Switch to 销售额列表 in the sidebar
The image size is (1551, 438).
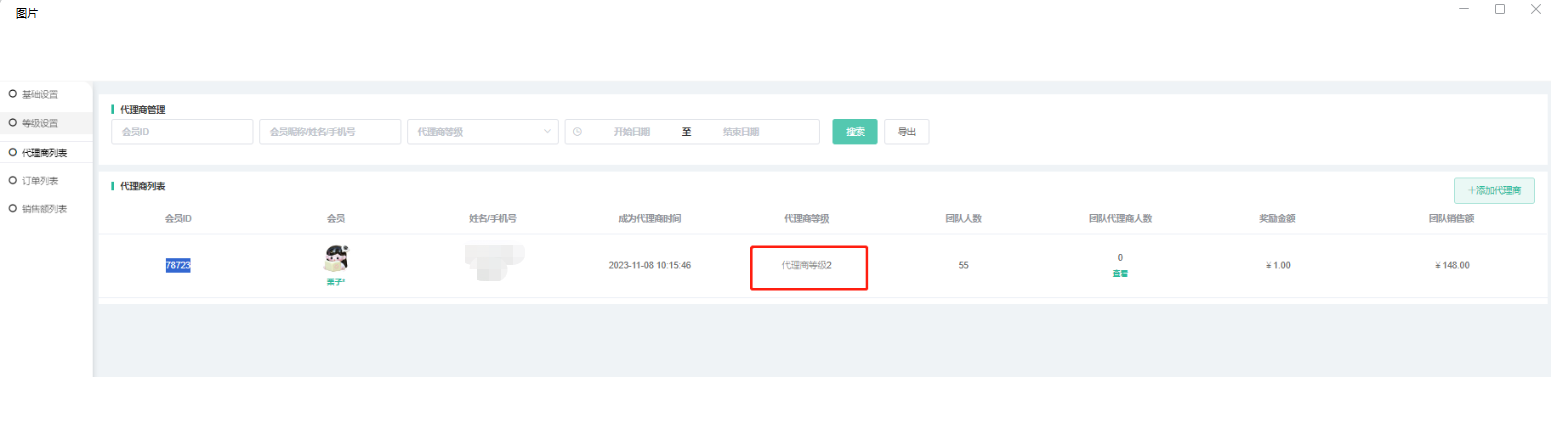coord(44,209)
